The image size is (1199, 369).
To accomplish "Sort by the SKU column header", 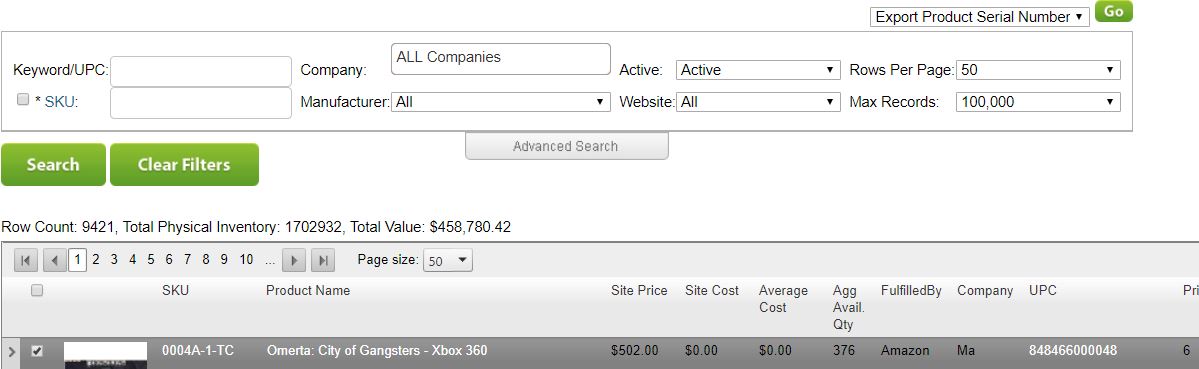I will point(175,290).
